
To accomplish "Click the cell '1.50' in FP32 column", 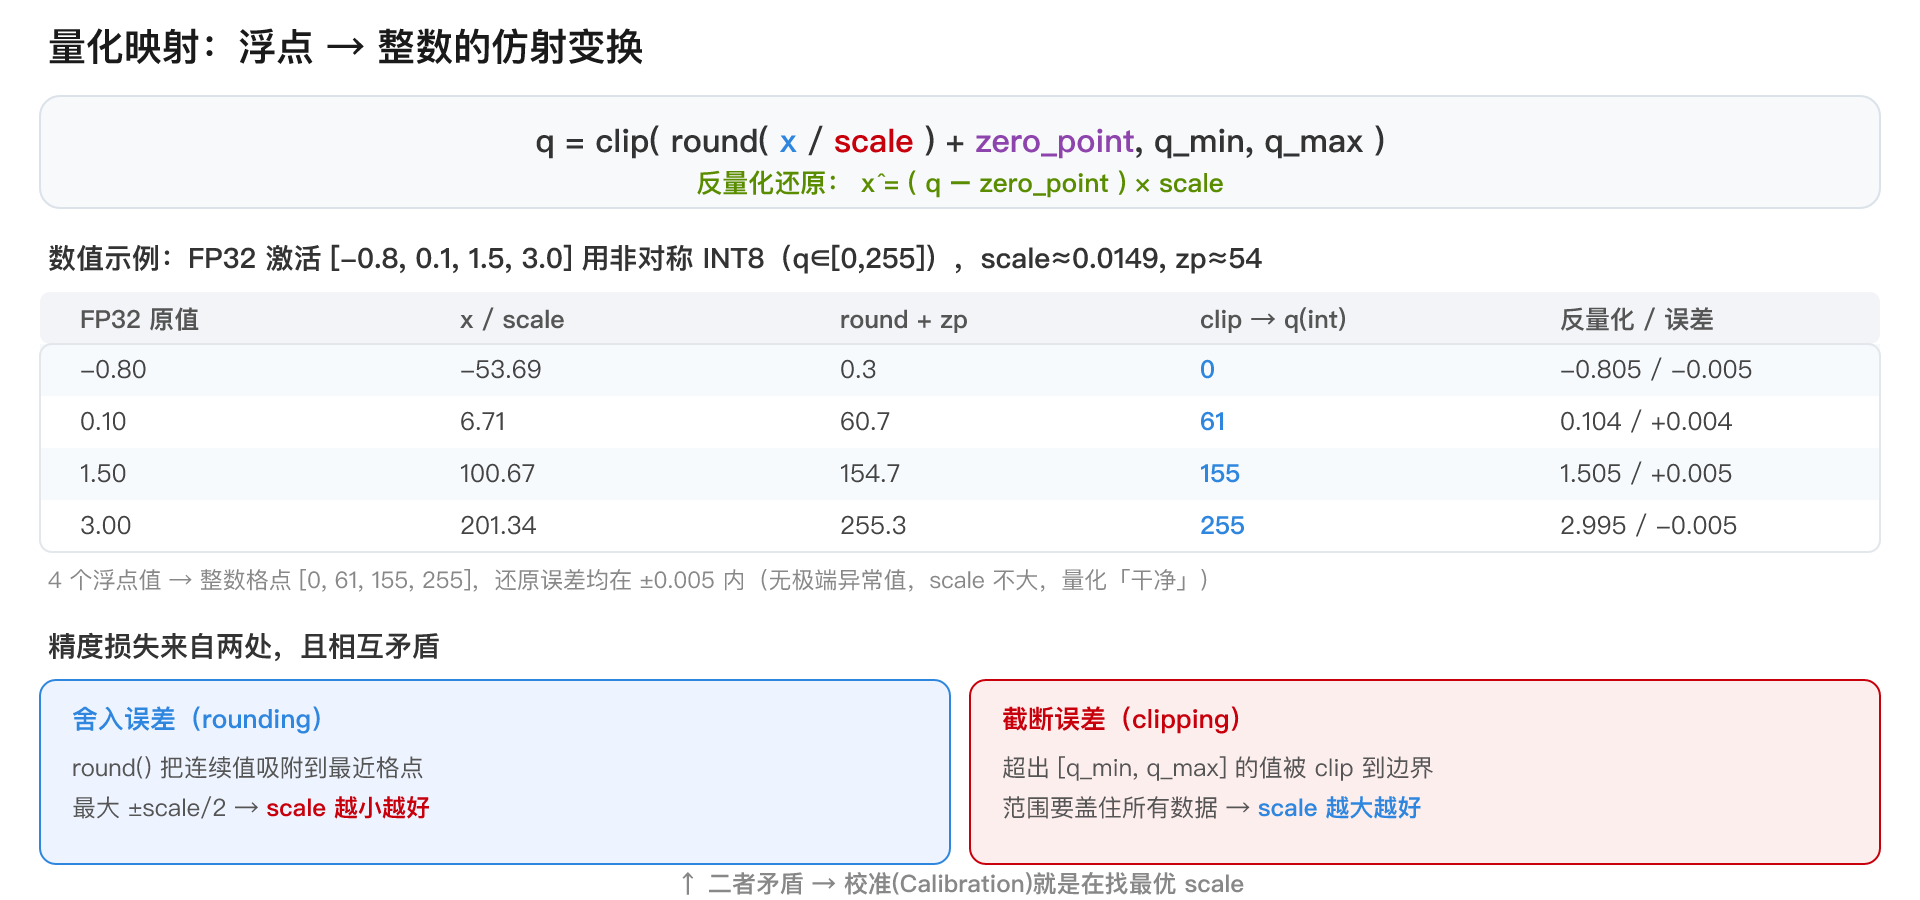I will point(103,474).
